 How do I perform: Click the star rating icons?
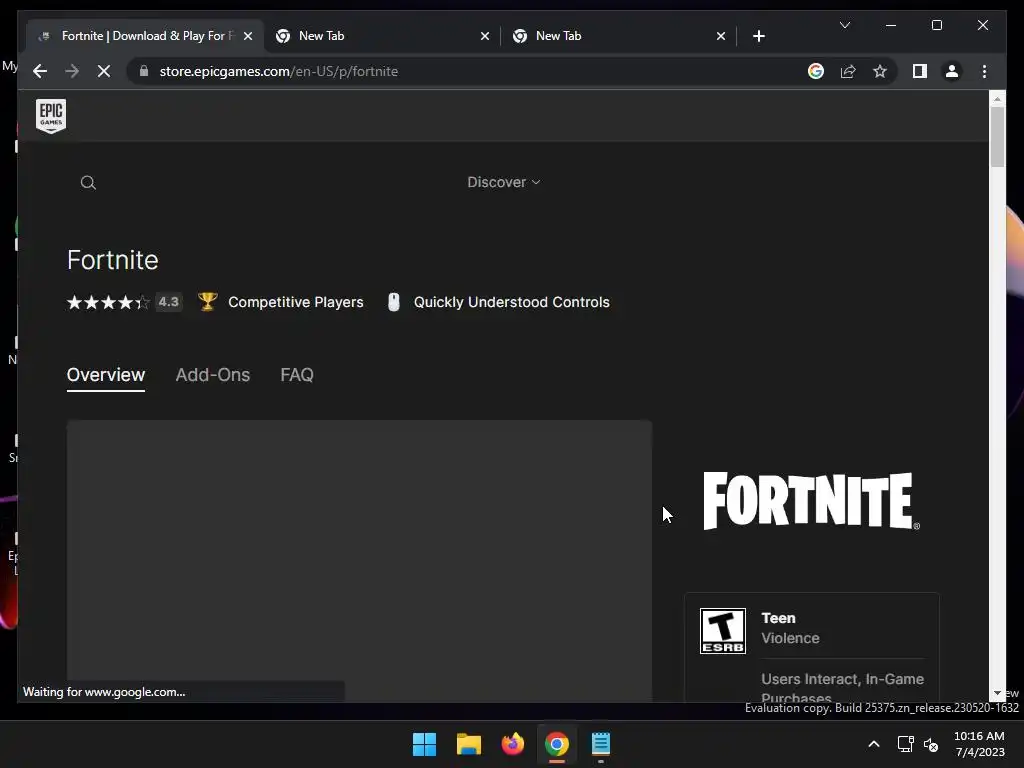[108, 302]
